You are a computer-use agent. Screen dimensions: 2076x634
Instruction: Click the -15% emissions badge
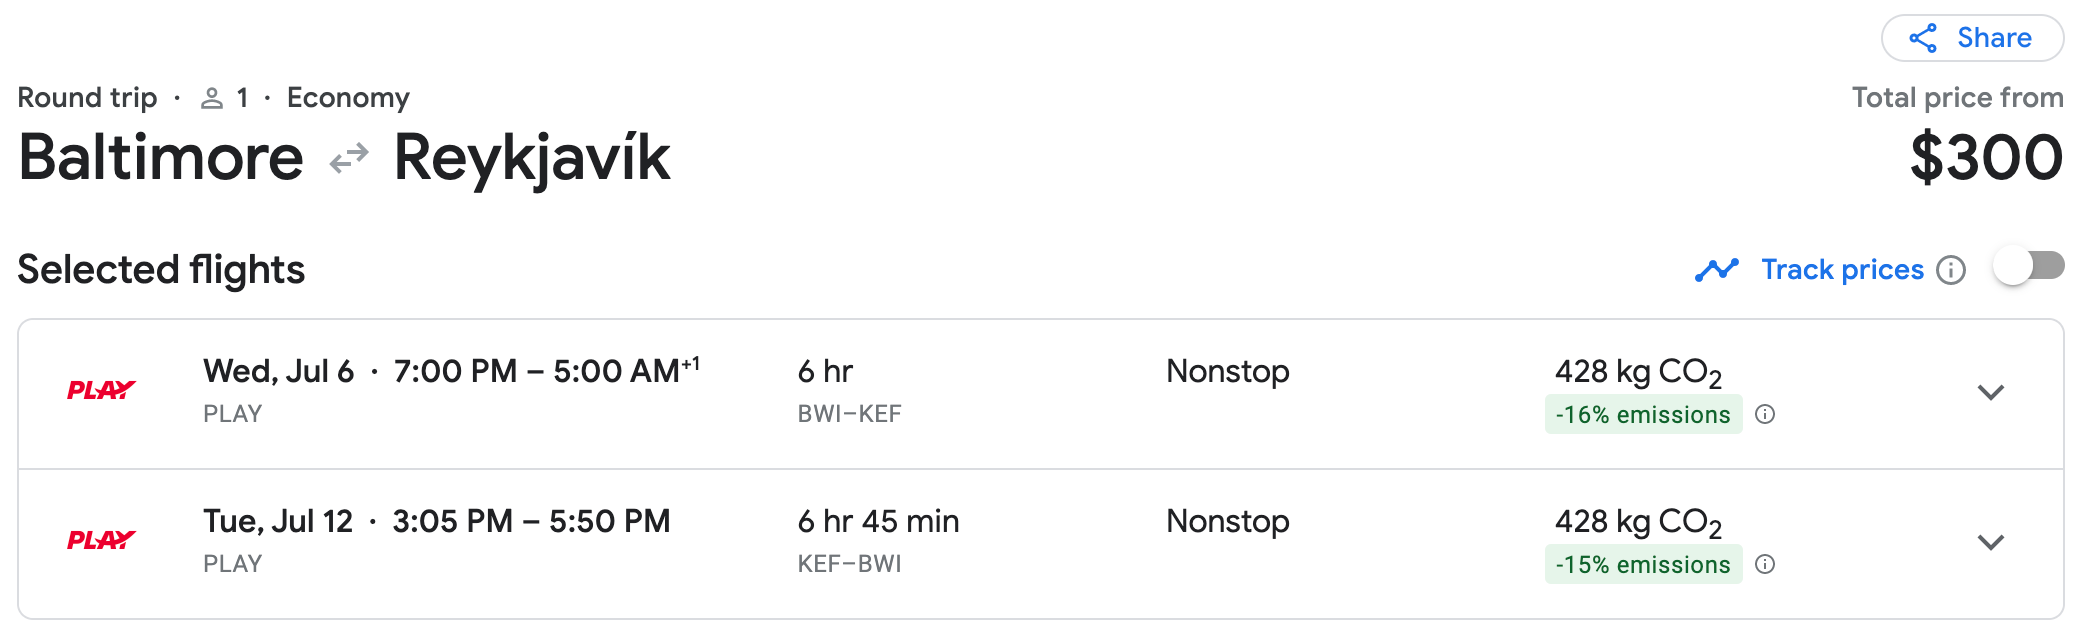[1642, 564]
